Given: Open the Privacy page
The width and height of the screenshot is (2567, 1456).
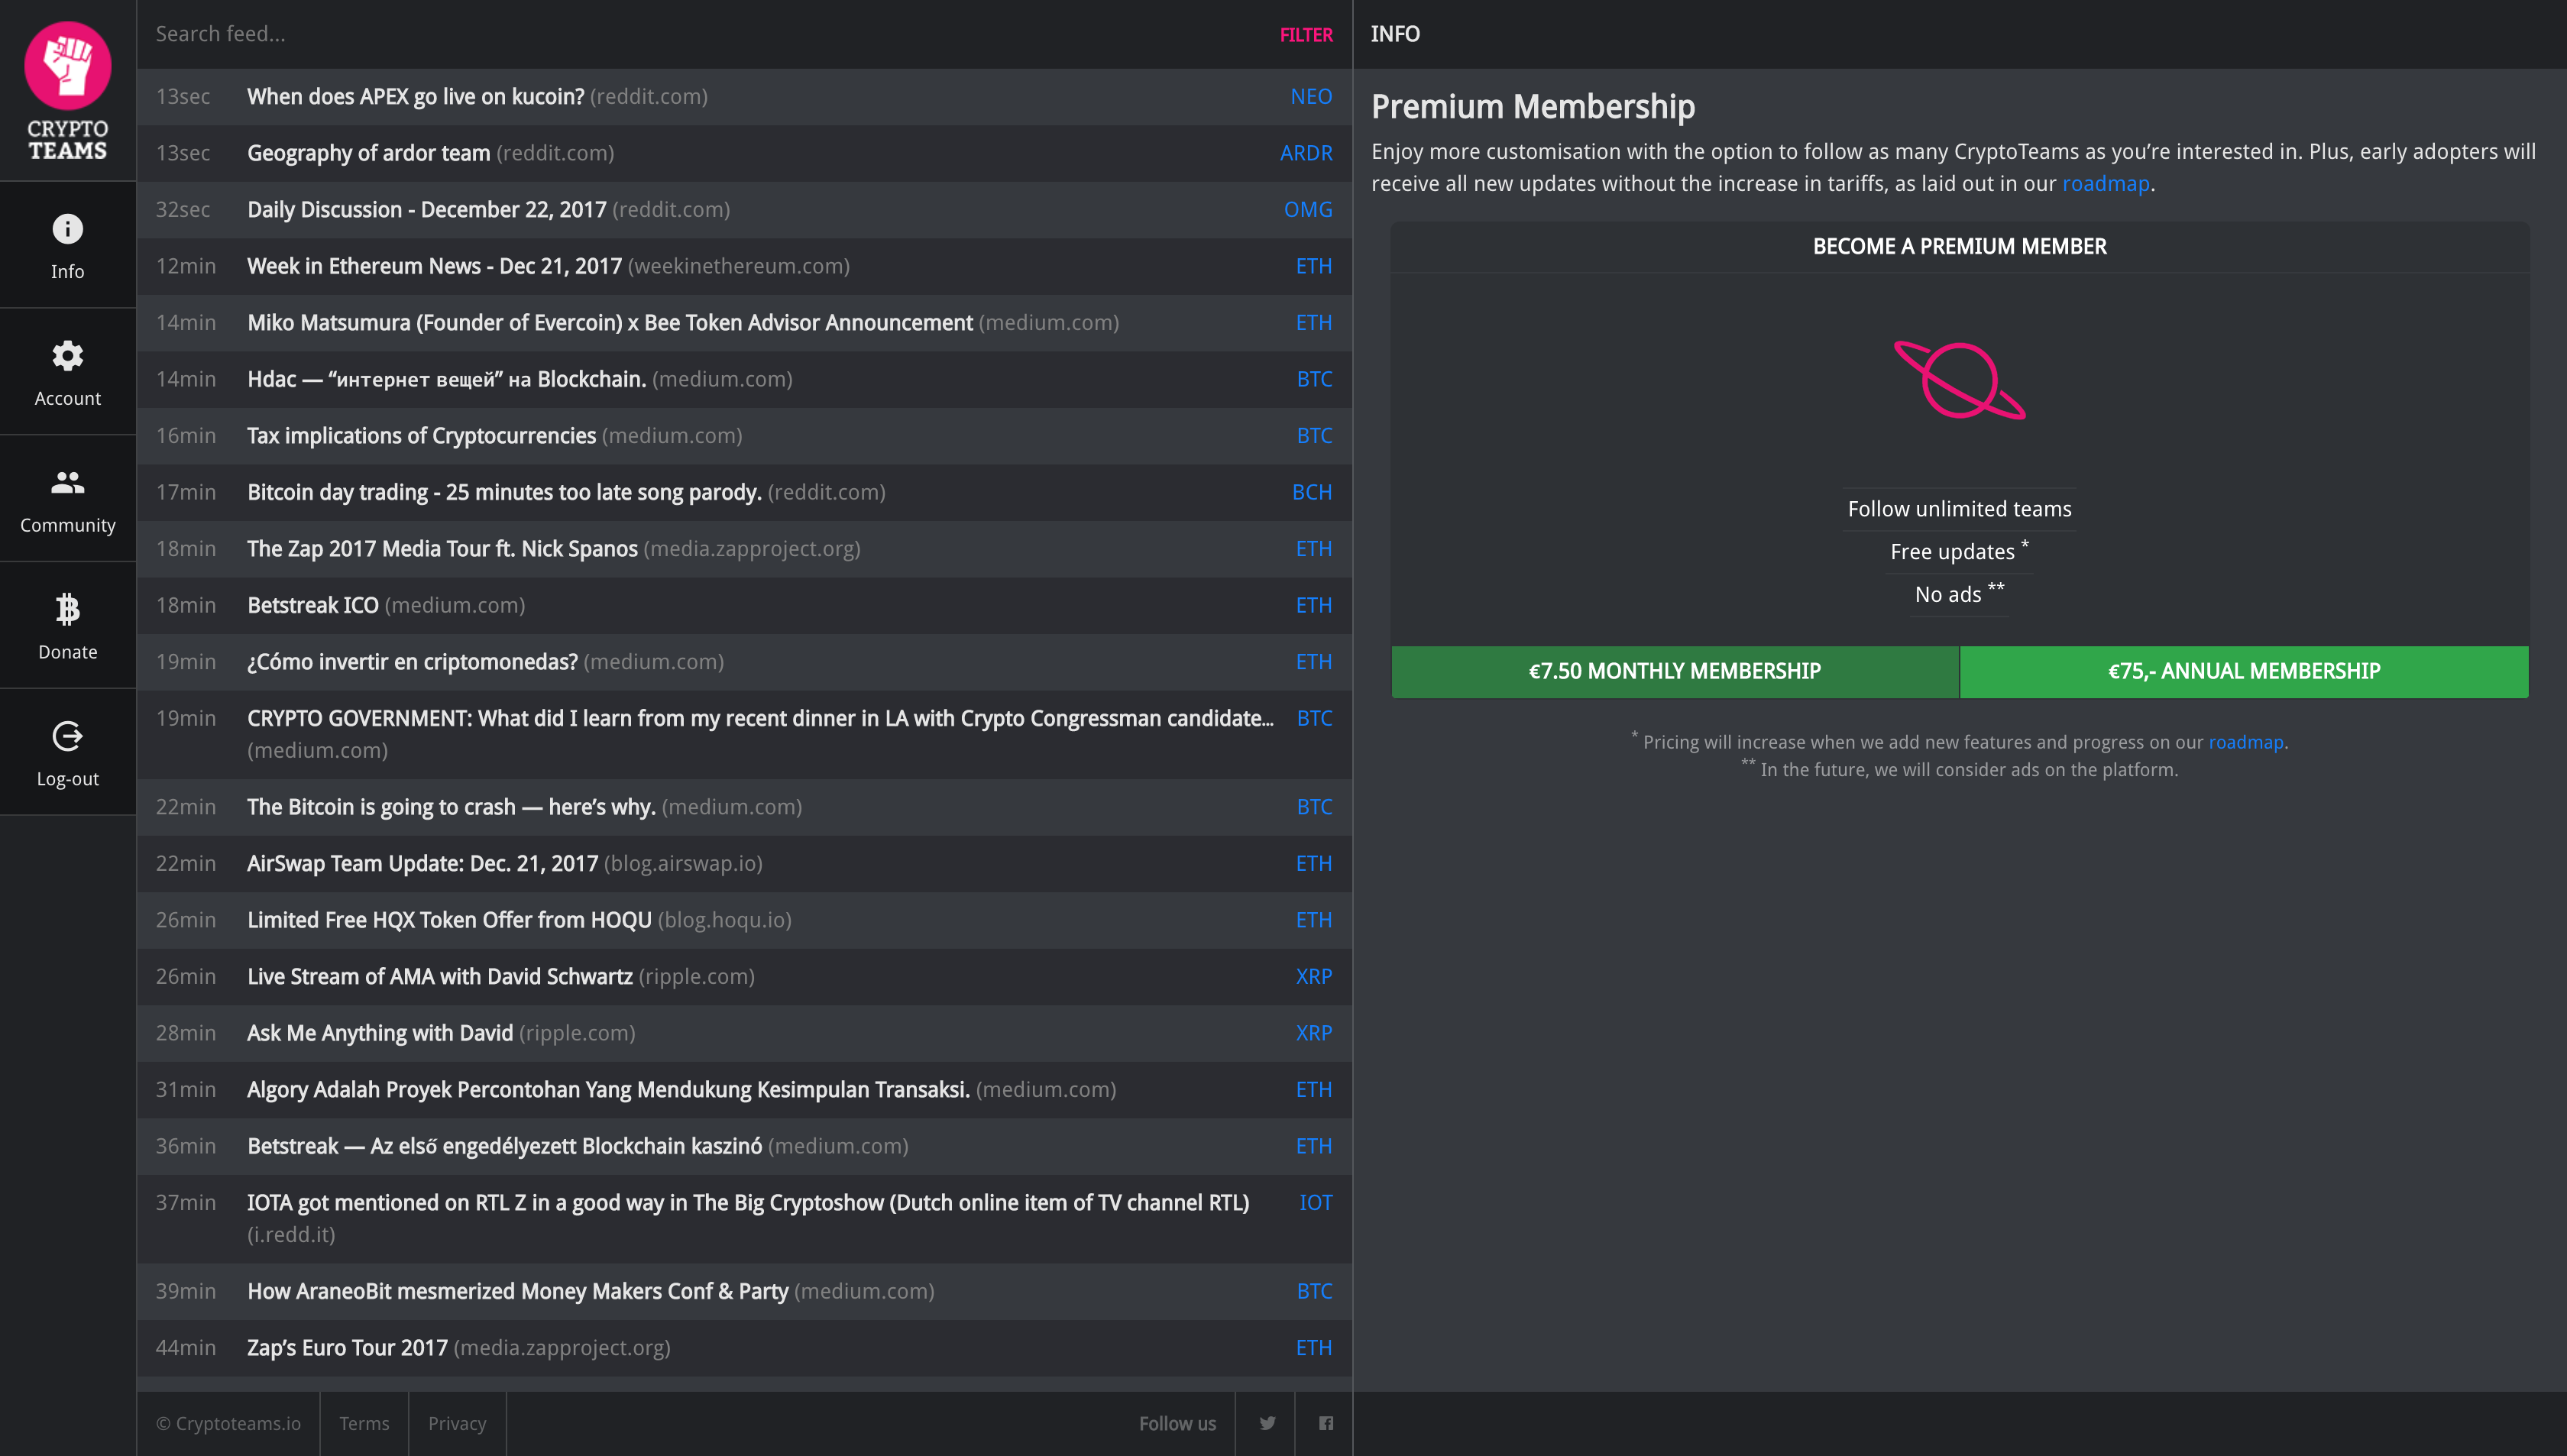Looking at the screenshot, I should click(457, 1422).
